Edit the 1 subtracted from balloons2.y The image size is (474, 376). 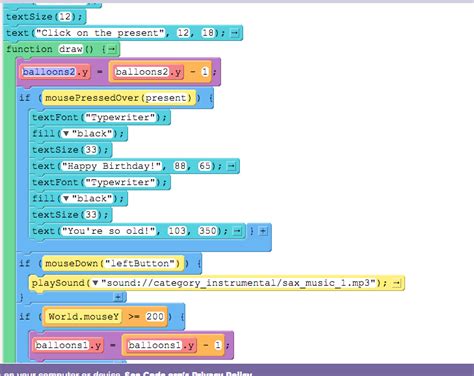[x=205, y=72]
